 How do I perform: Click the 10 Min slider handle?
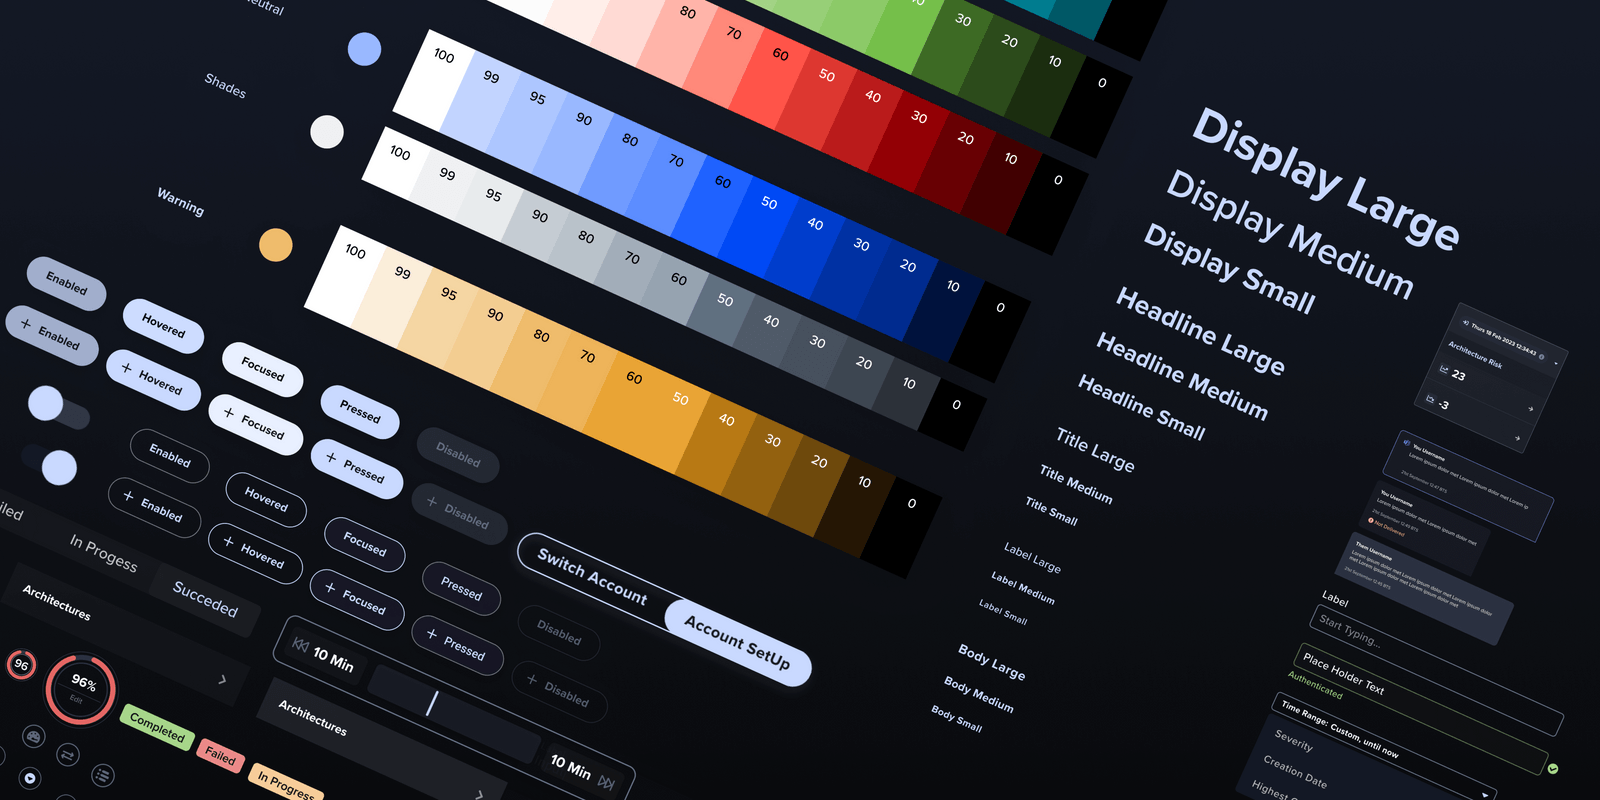pos(432,702)
